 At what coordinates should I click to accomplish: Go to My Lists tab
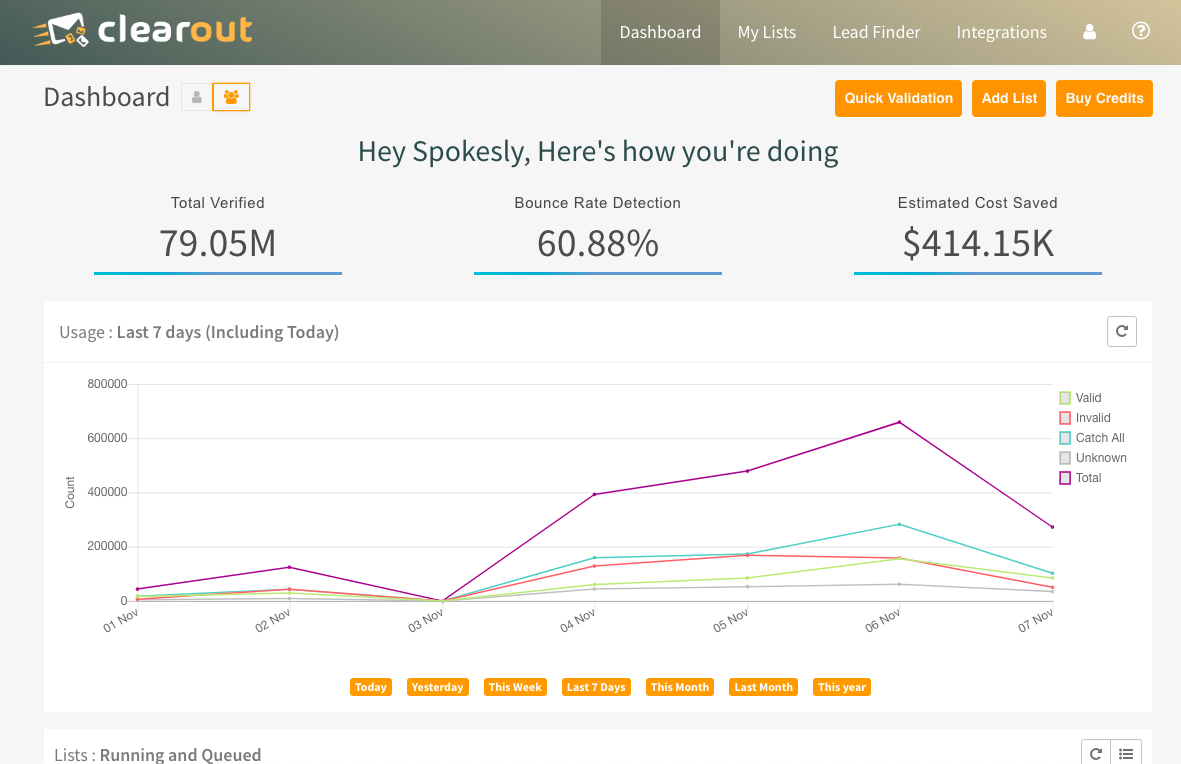pyautogui.click(x=767, y=32)
